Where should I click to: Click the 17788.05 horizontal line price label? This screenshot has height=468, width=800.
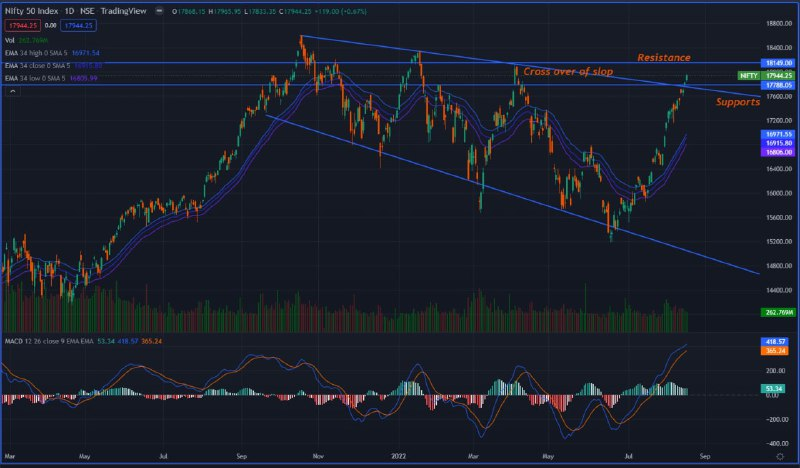pyautogui.click(x=778, y=85)
